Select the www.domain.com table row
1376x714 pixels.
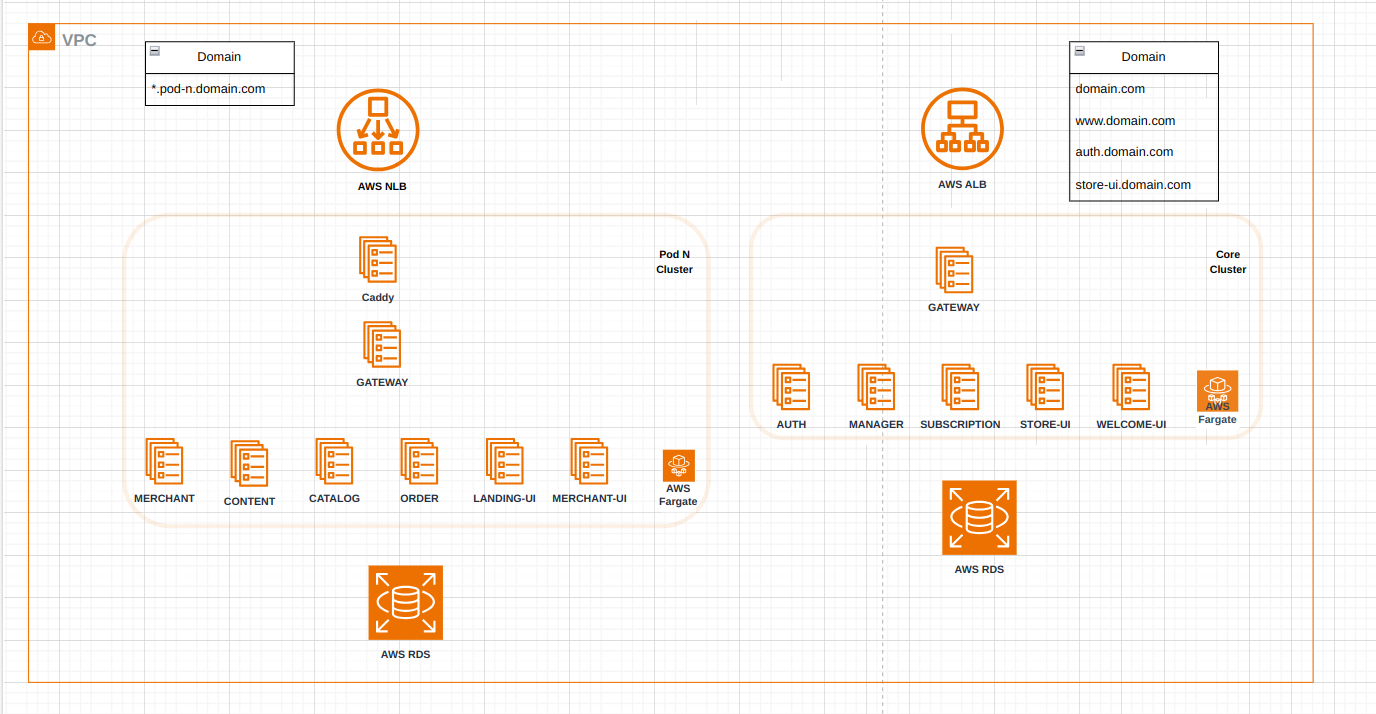tap(1143, 121)
